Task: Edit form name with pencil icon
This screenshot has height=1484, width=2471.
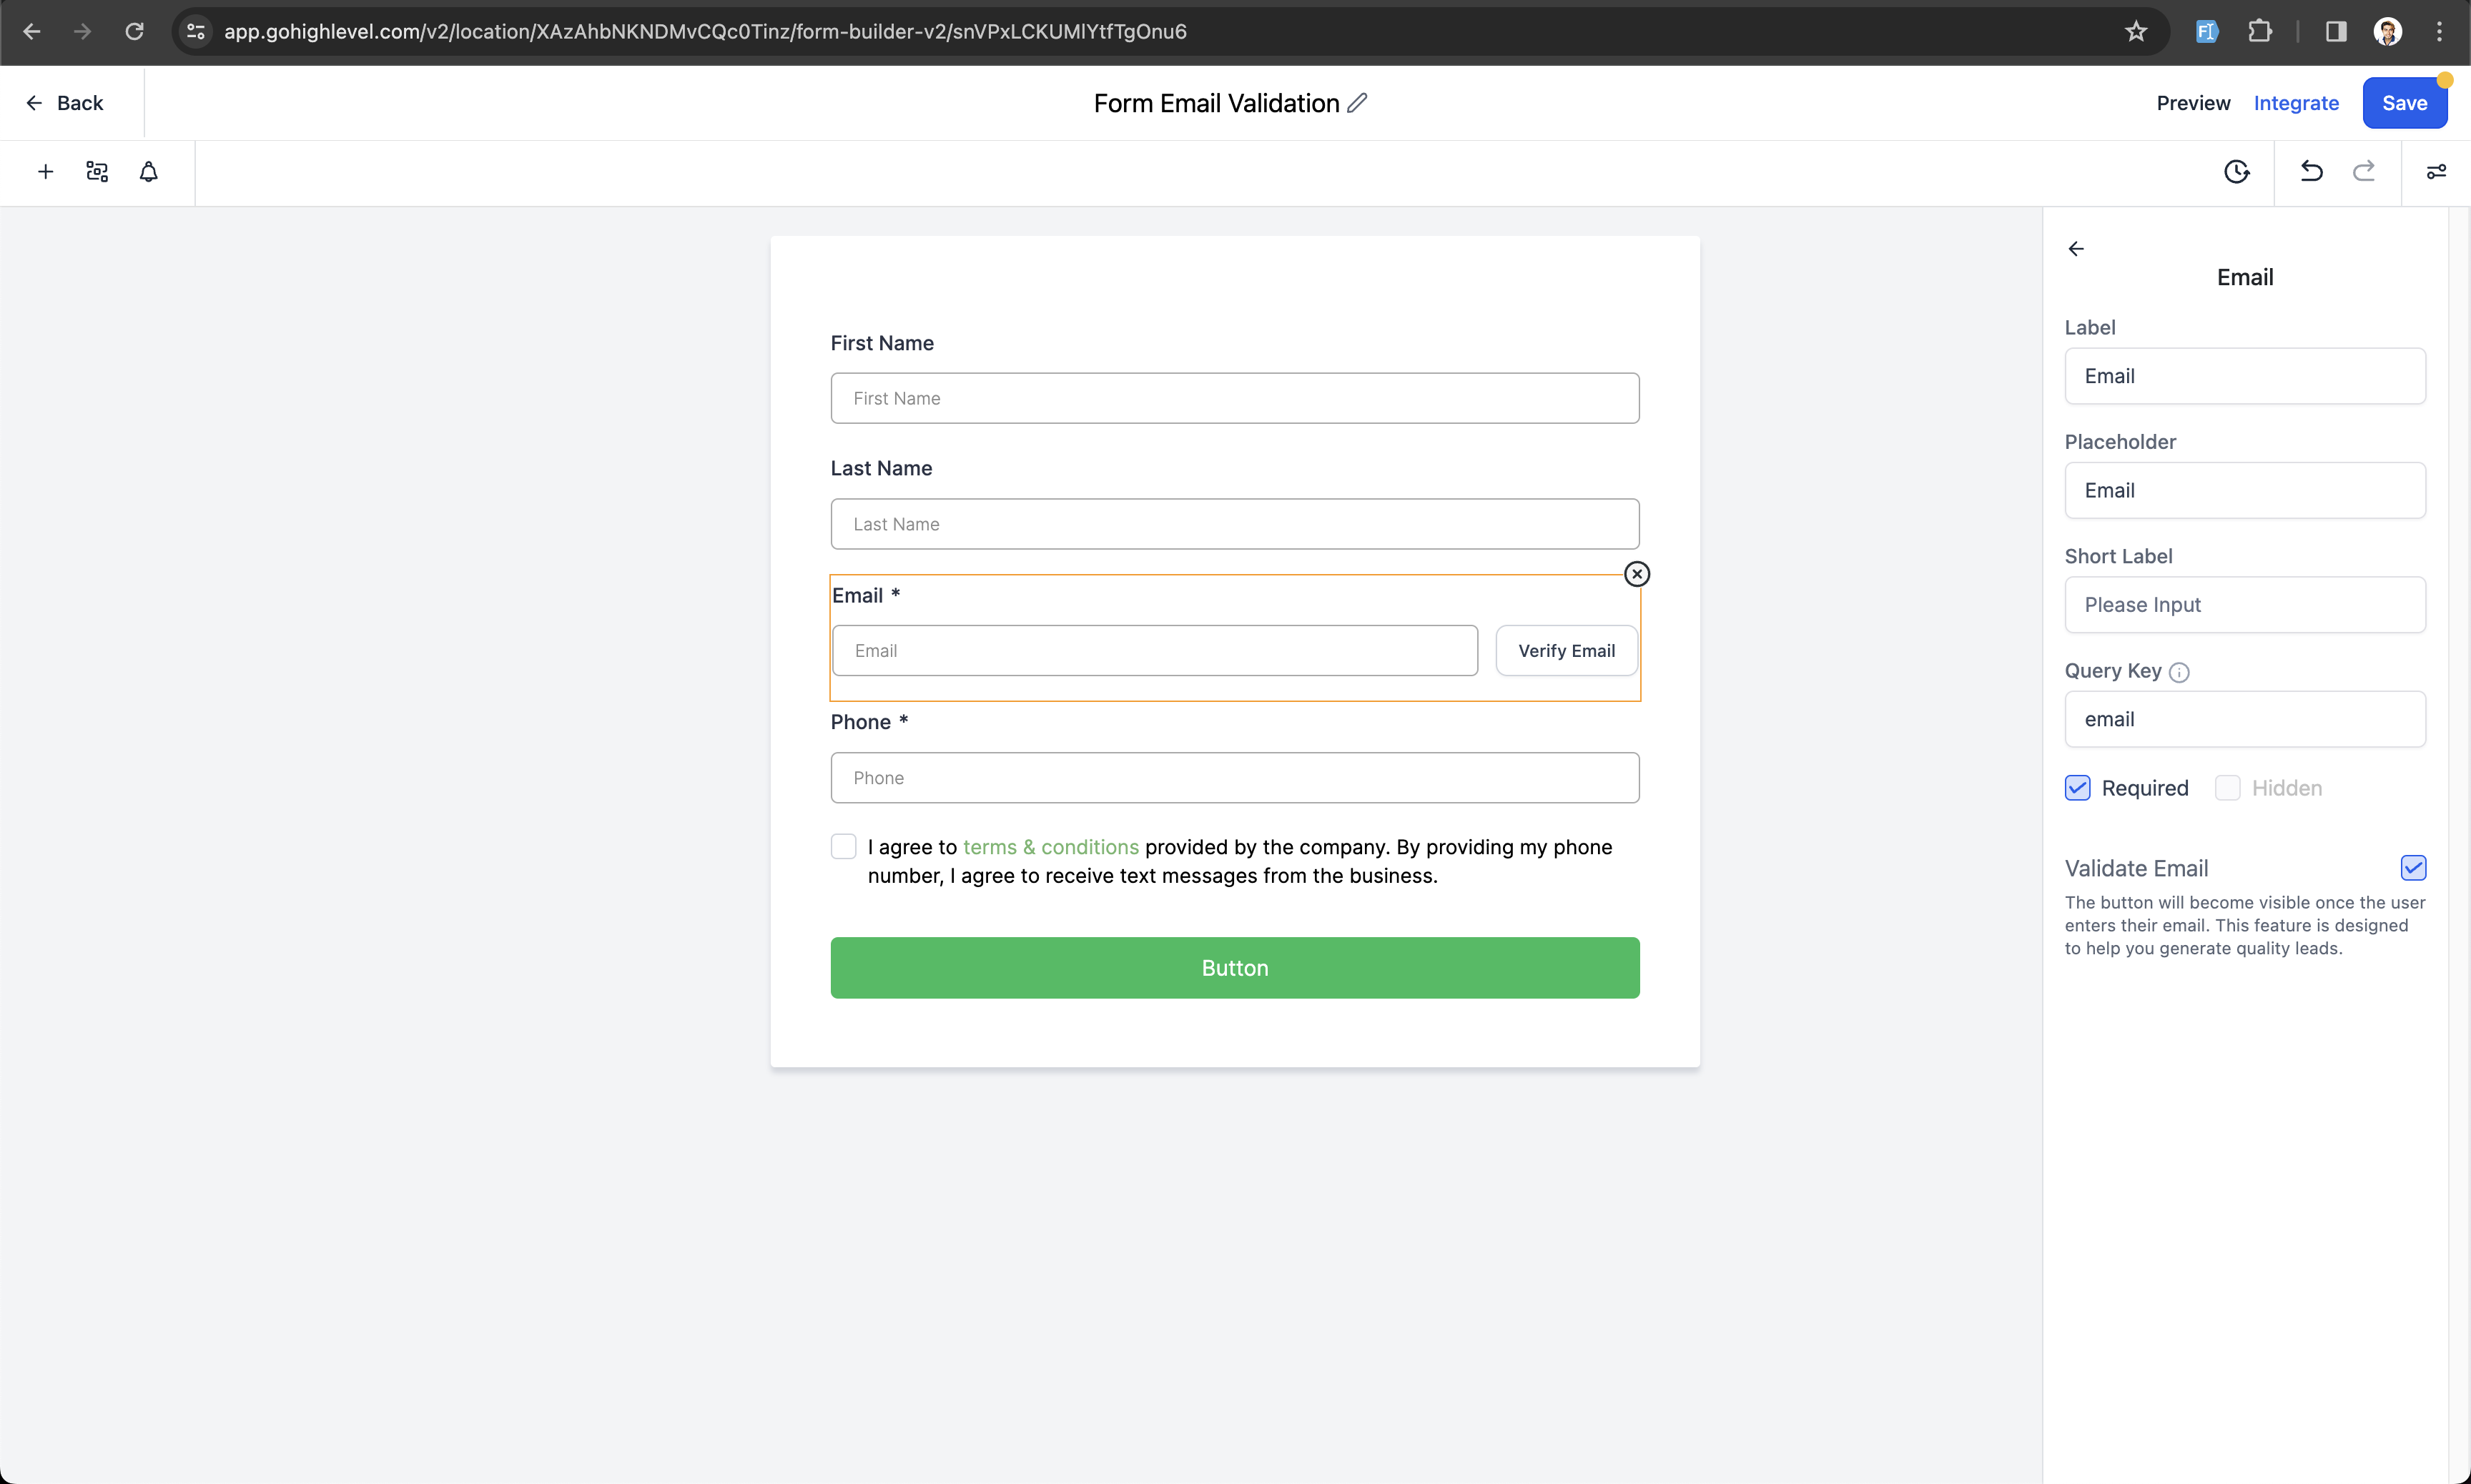Action: pos(1357,103)
